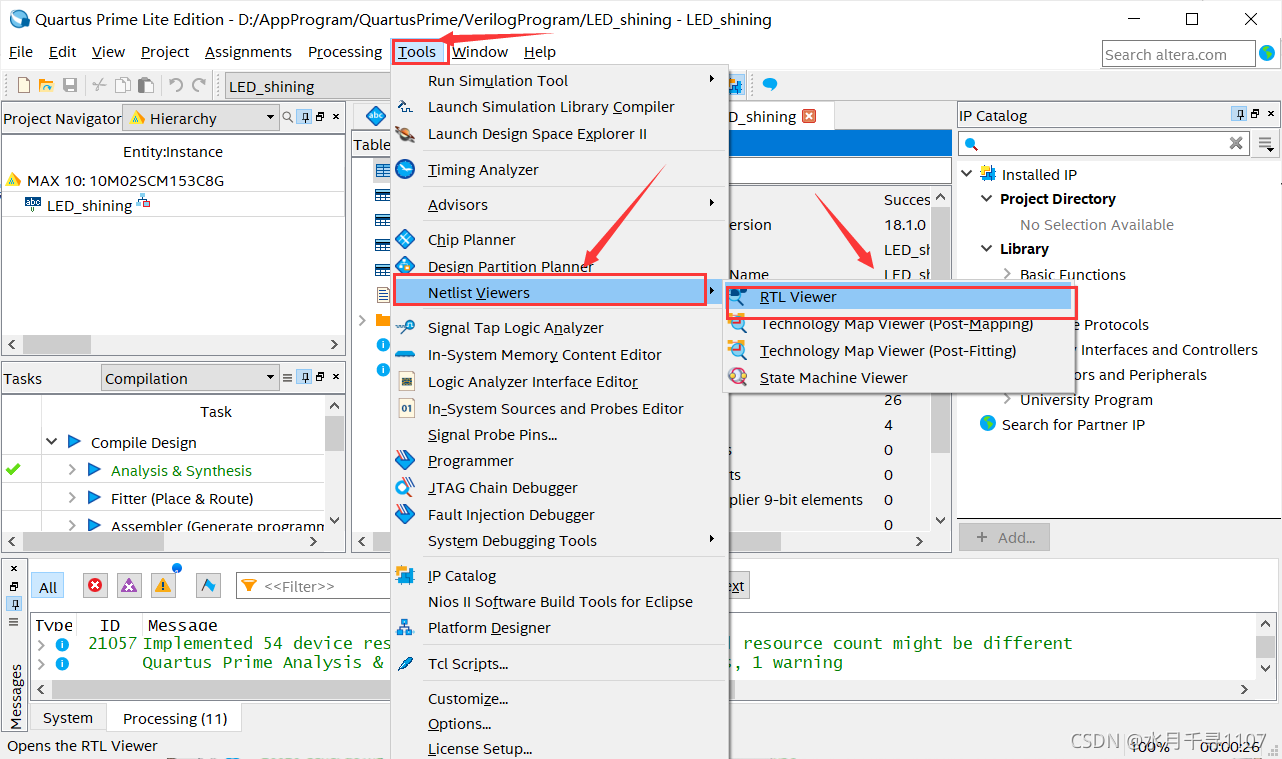1282x759 pixels.
Task: Expand the Analysis & Synthesis task
Action: pyautogui.click(x=72, y=470)
